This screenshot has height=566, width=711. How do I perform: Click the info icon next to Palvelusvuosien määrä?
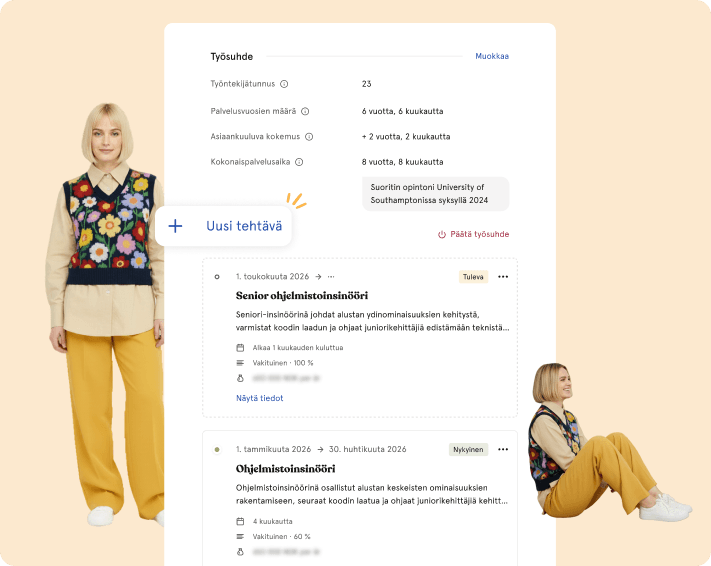pyautogui.click(x=305, y=112)
